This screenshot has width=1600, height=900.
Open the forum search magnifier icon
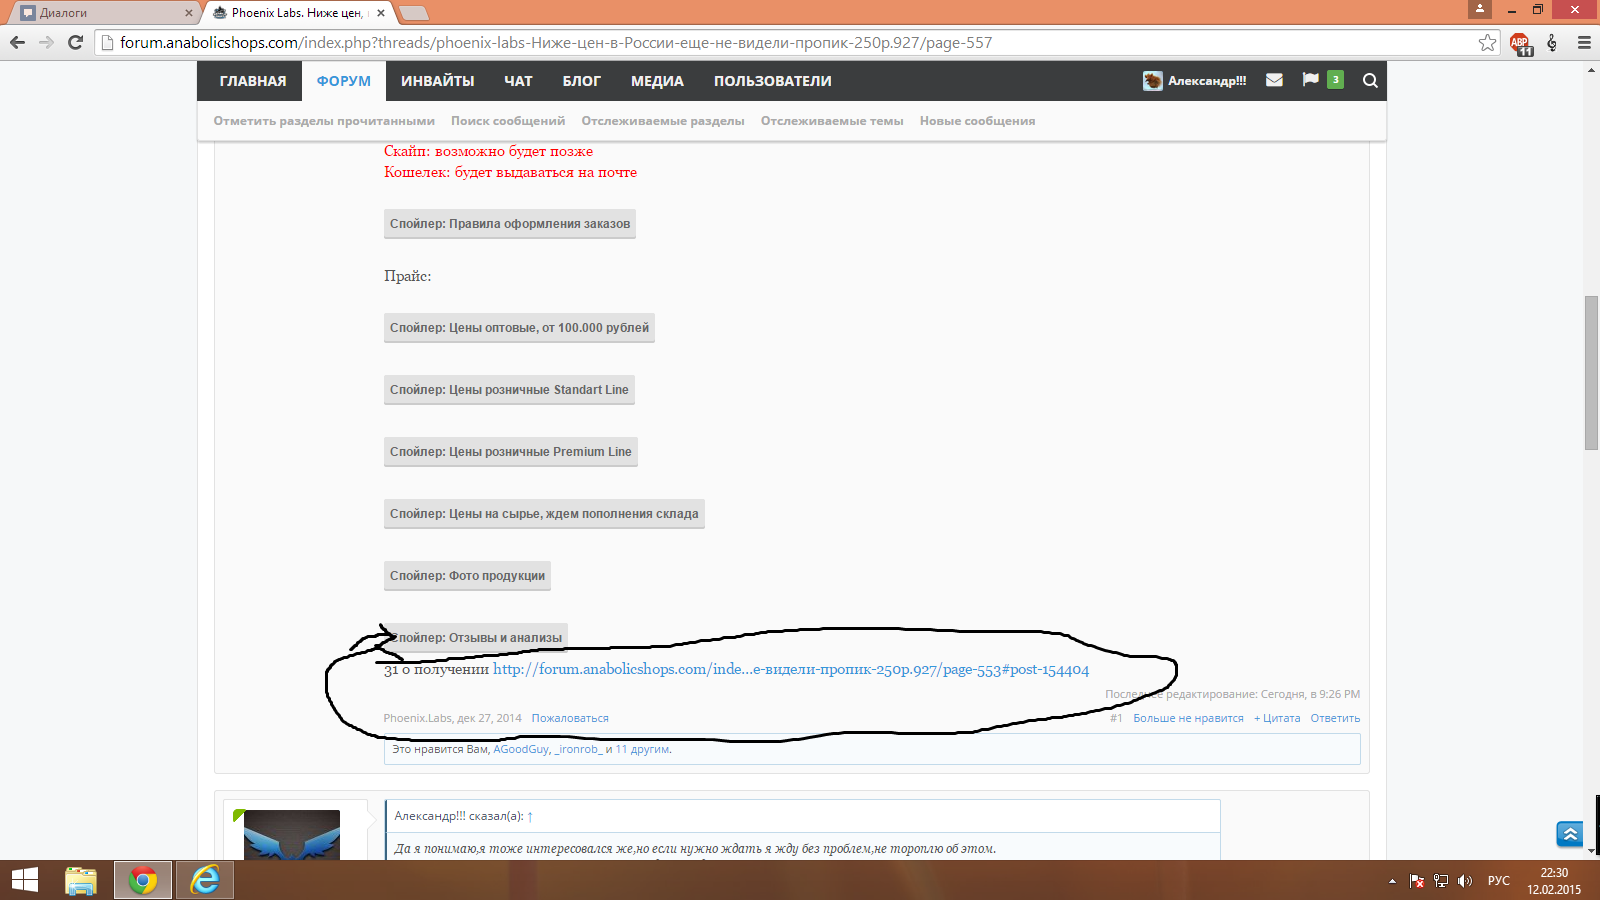[1370, 81]
